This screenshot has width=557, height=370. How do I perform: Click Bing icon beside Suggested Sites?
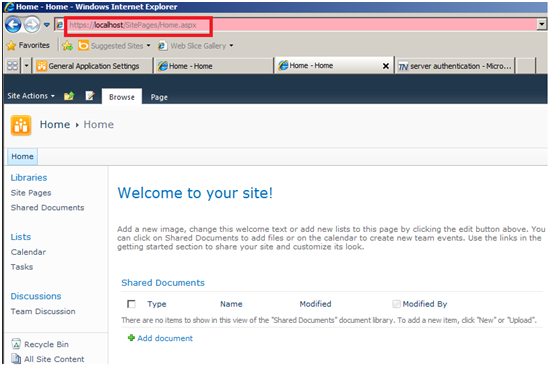click(x=83, y=45)
